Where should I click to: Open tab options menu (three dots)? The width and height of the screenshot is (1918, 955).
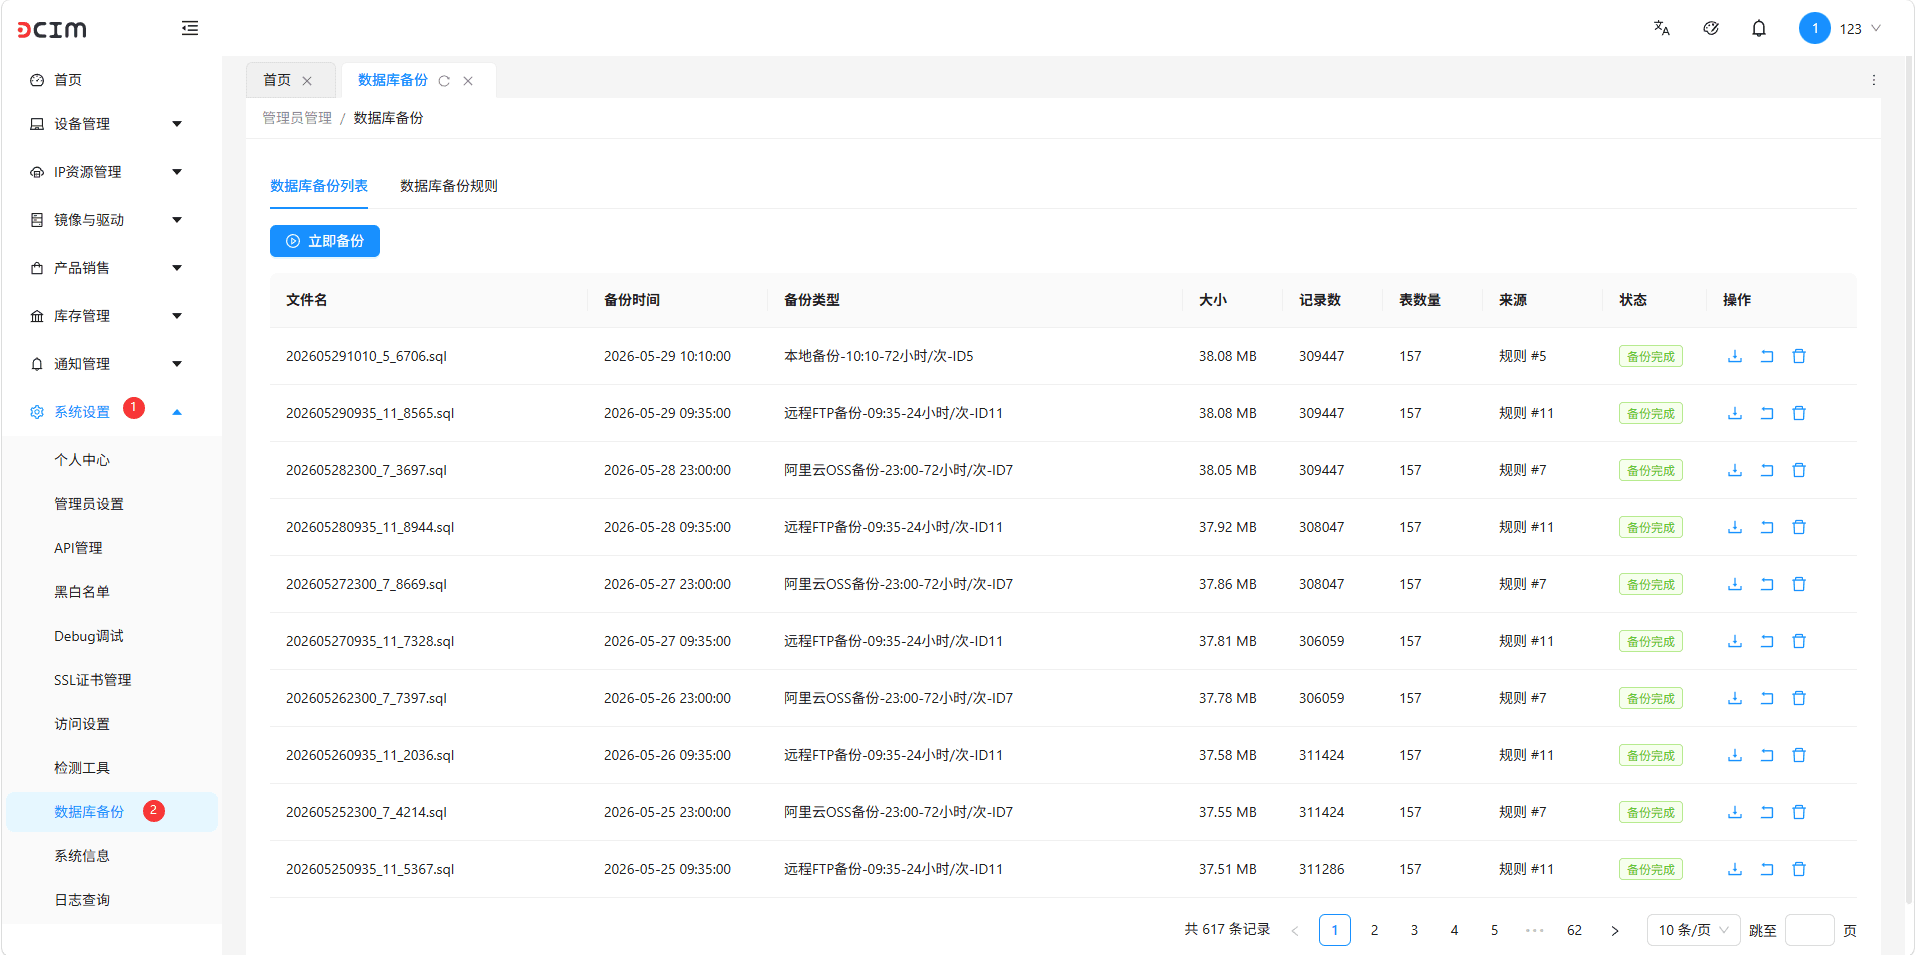click(x=1873, y=80)
